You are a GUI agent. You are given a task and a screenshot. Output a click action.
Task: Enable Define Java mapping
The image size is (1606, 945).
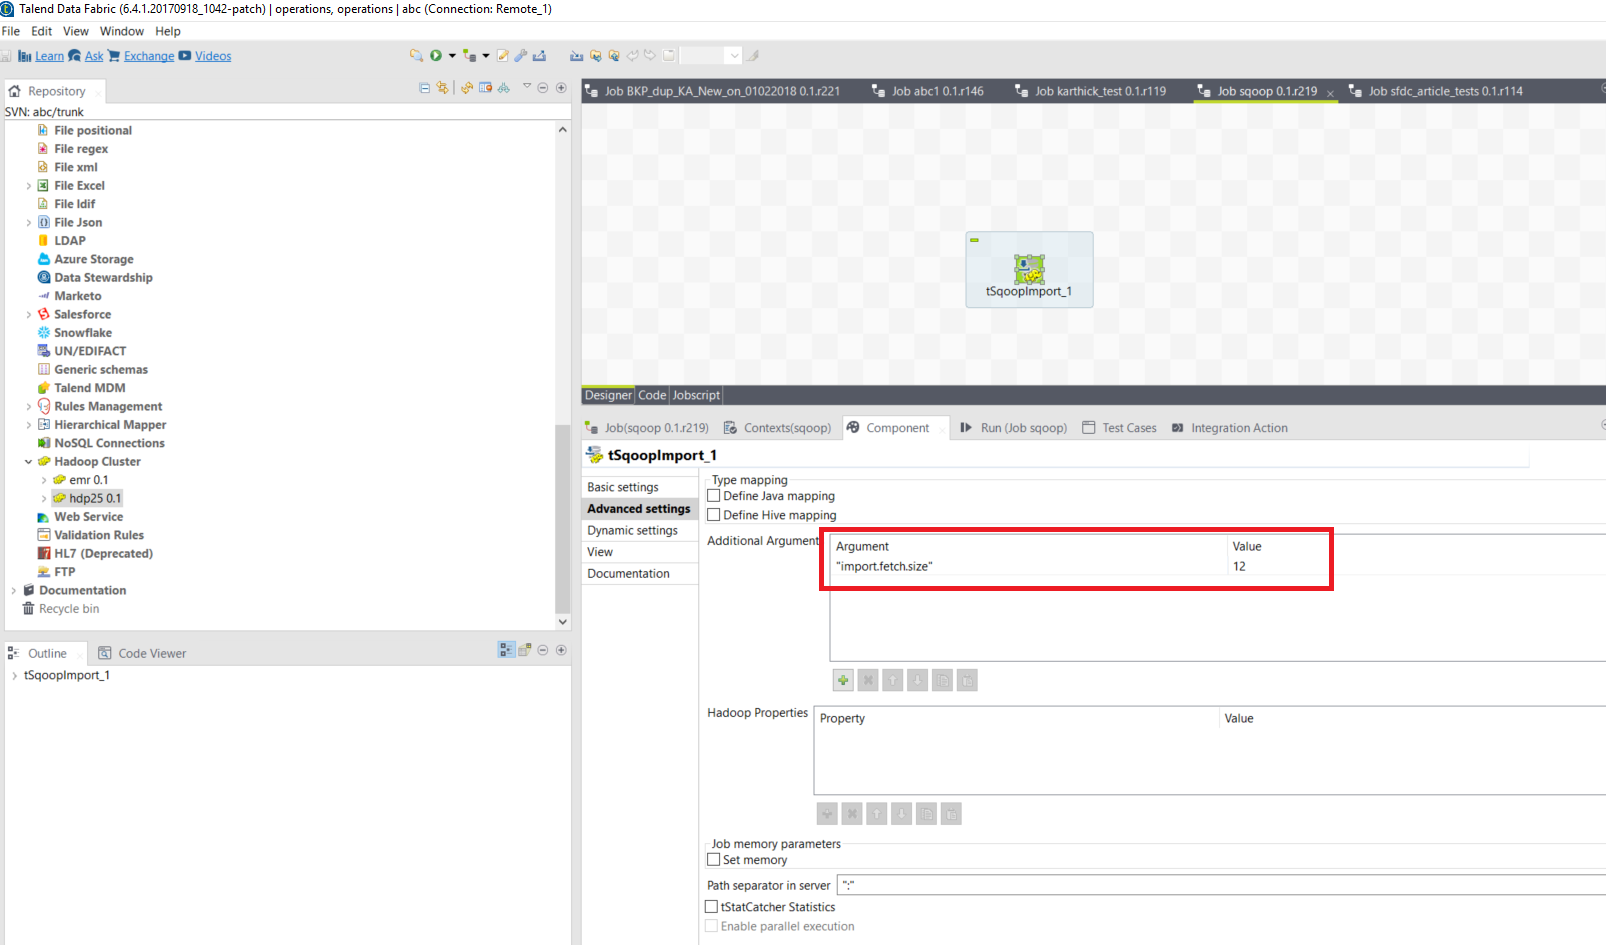click(x=715, y=495)
